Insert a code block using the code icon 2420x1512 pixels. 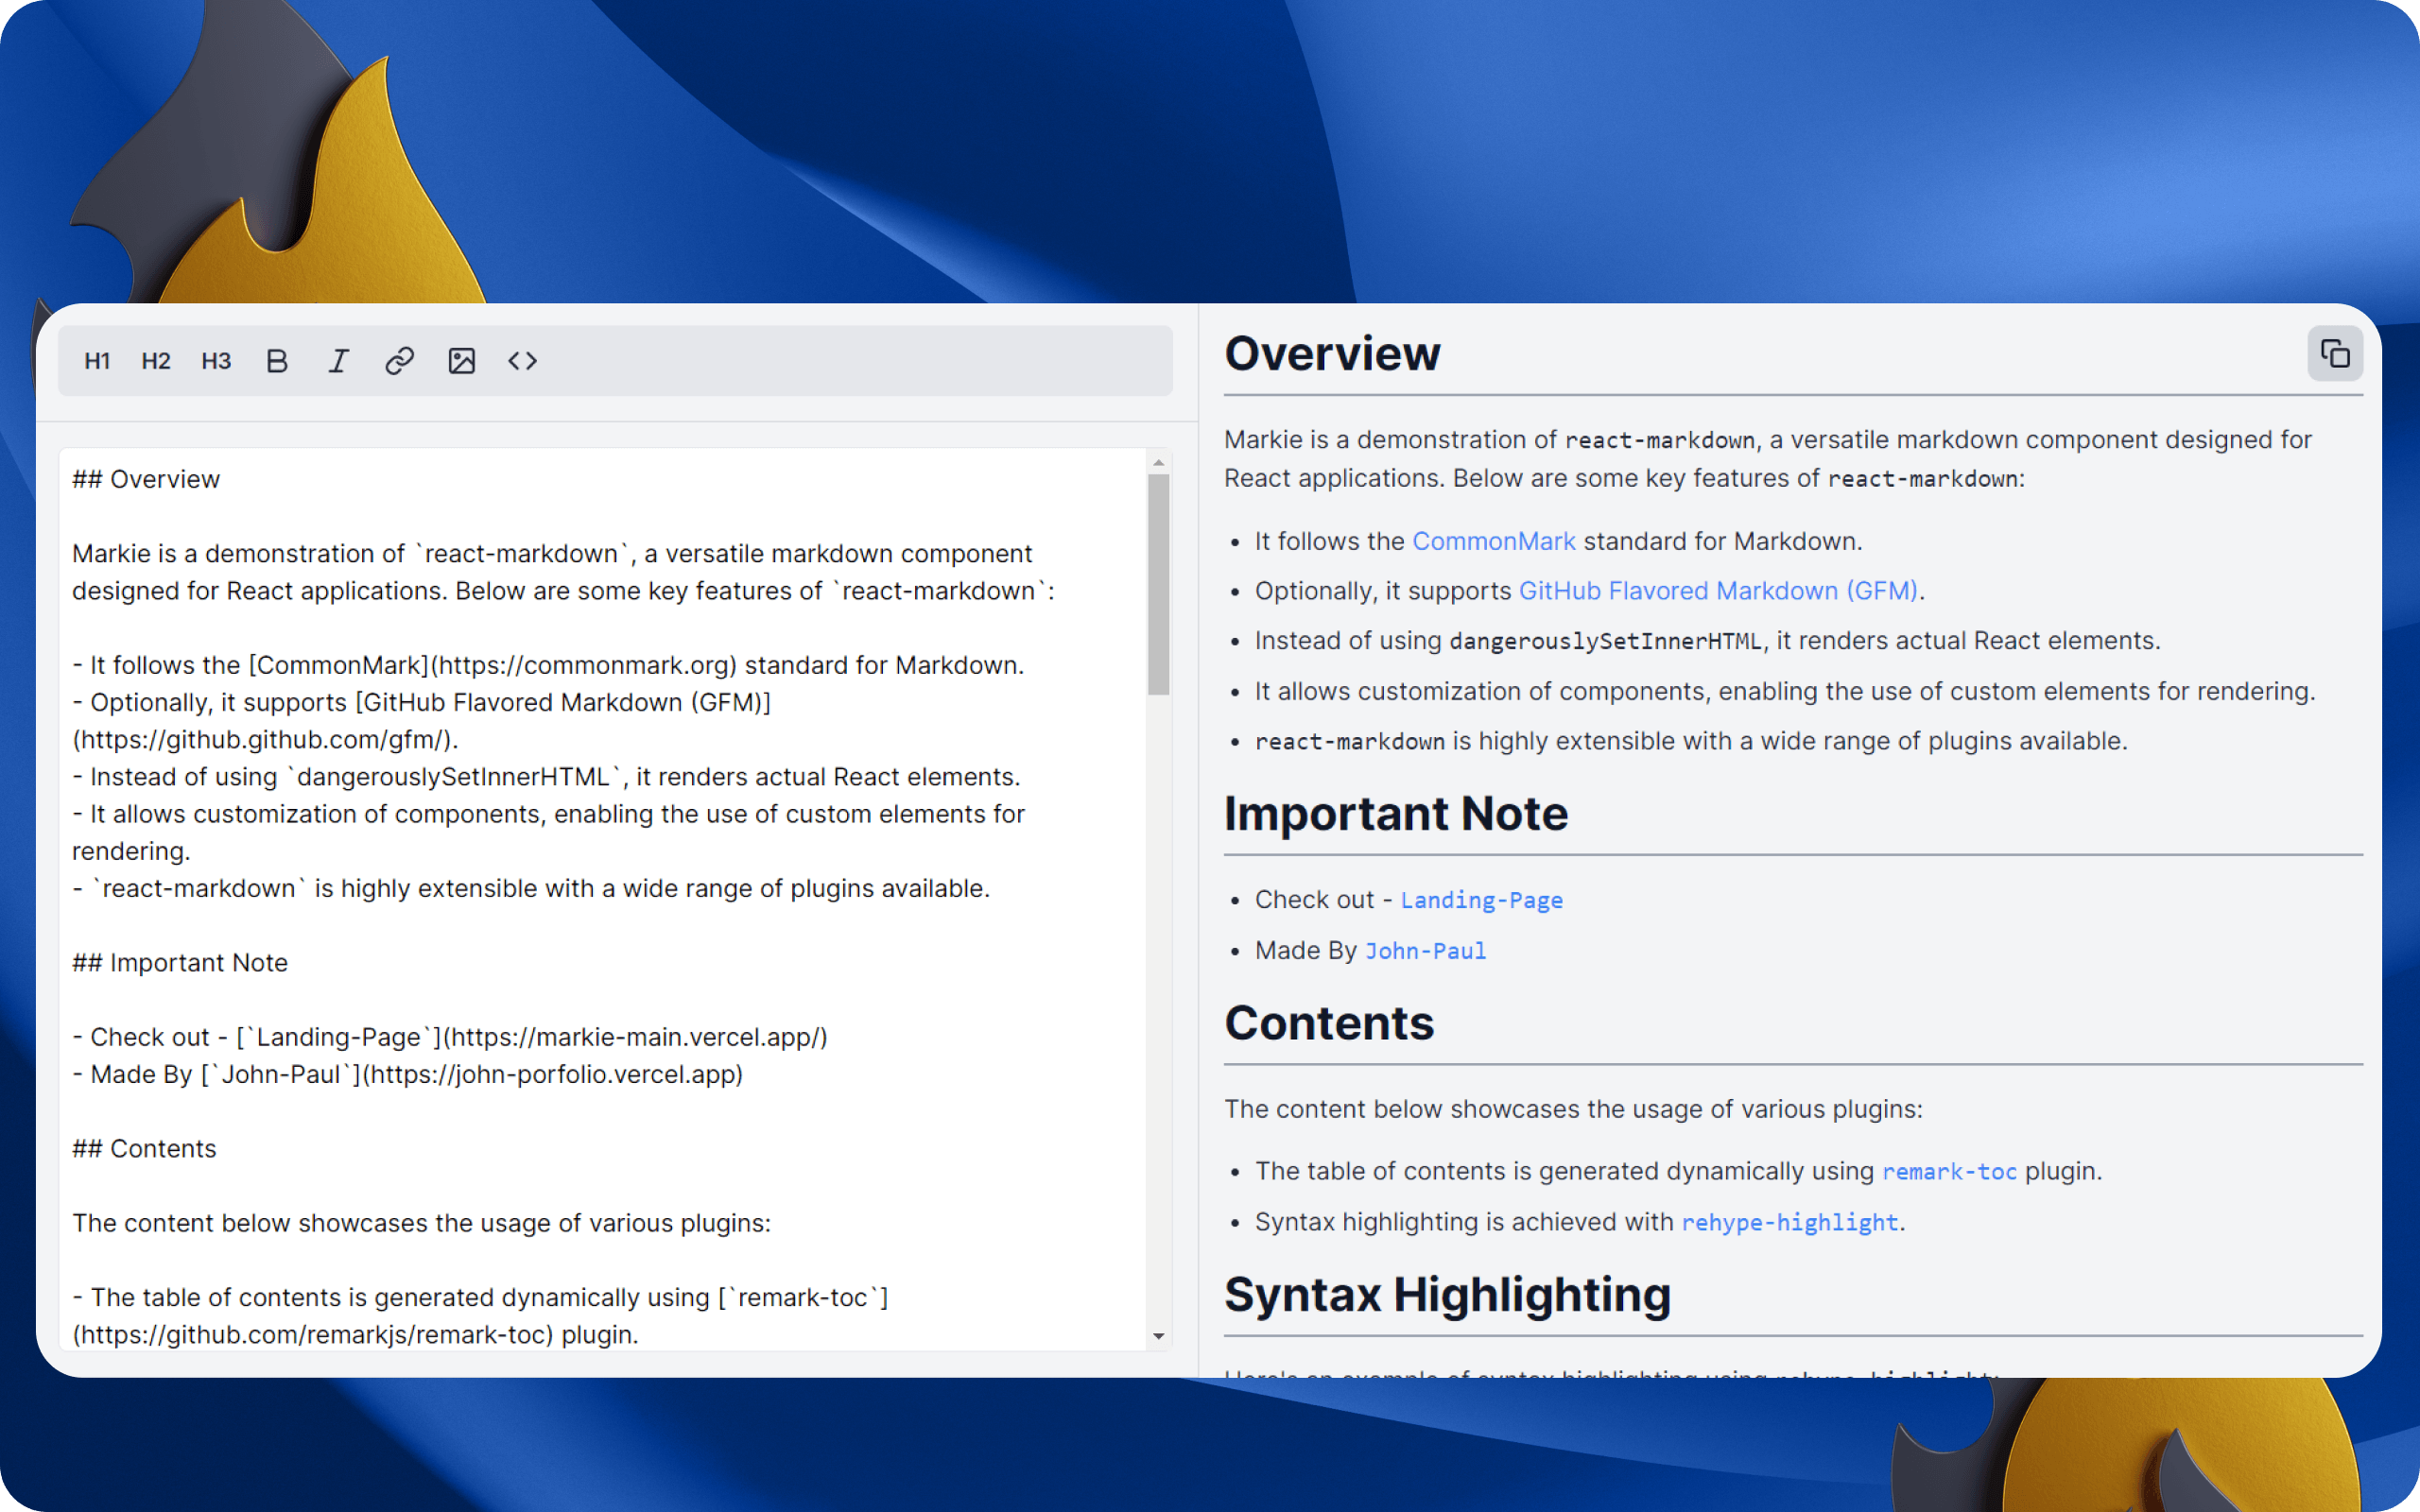(x=523, y=361)
